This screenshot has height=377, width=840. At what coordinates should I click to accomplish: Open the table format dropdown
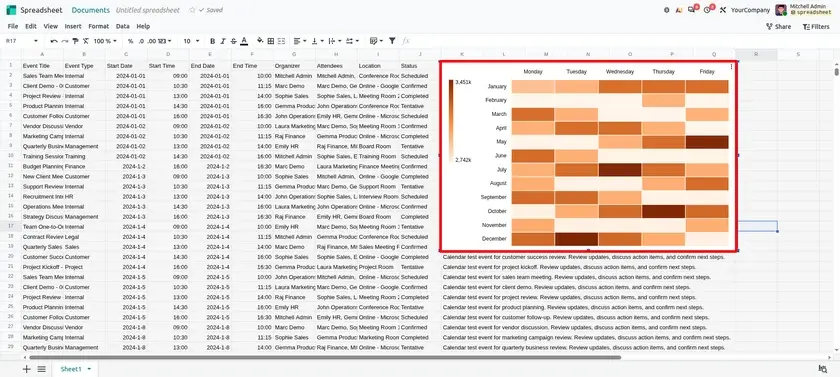click(x=376, y=41)
